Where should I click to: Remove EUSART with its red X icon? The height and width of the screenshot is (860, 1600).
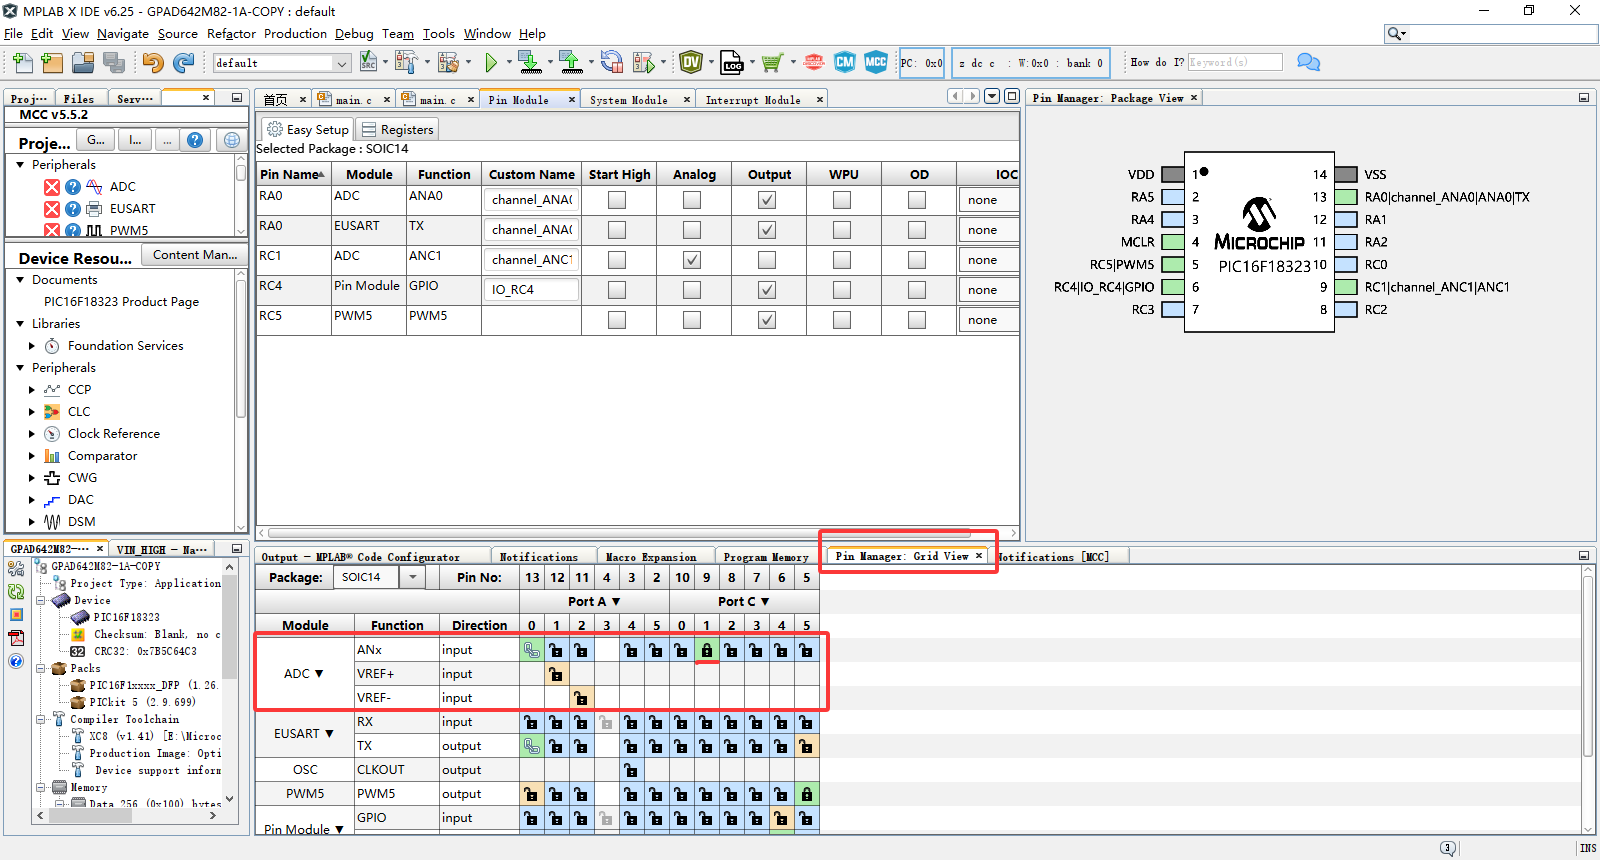point(52,209)
